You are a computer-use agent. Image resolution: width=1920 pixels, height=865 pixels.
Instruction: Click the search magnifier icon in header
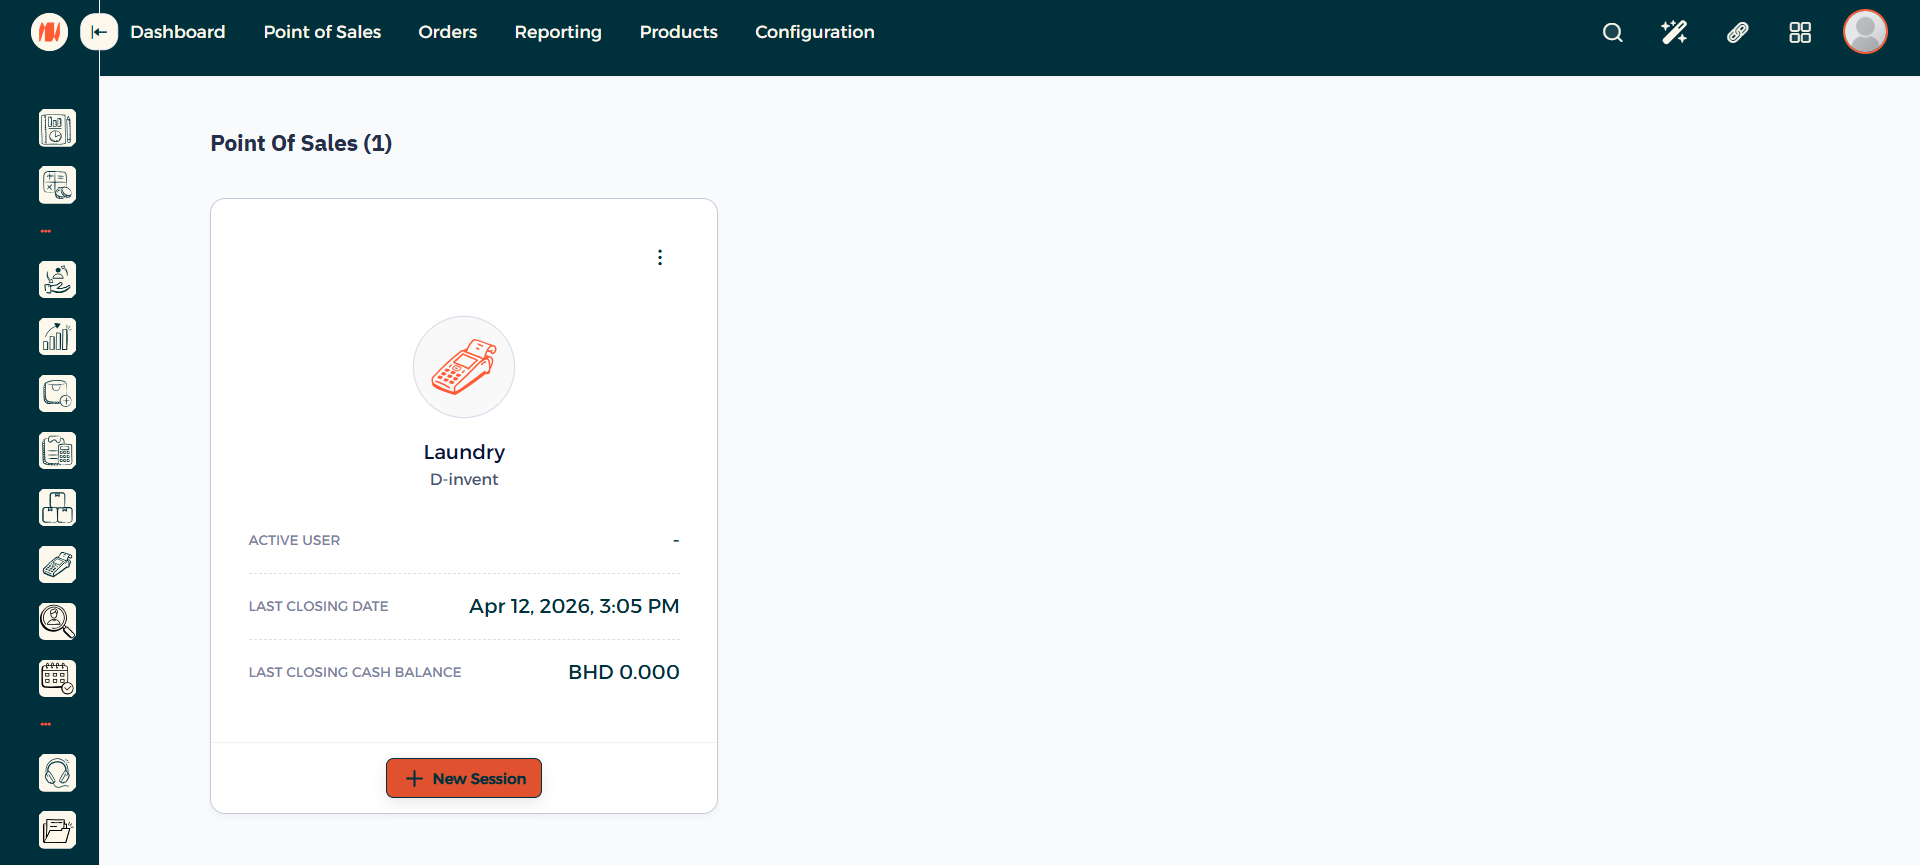[x=1612, y=33]
